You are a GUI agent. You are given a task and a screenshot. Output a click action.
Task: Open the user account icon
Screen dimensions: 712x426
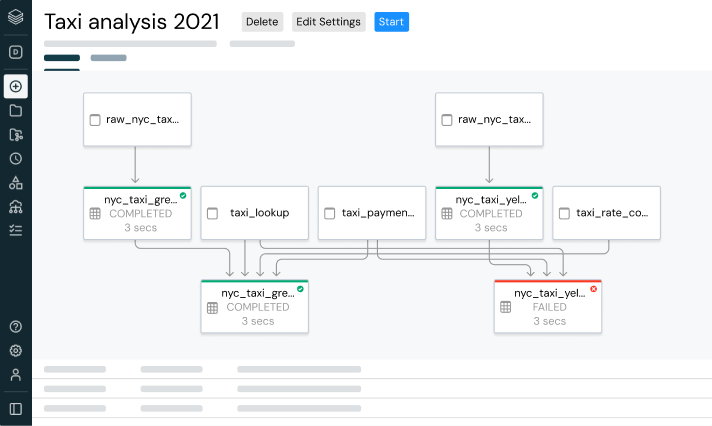[15, 375]
